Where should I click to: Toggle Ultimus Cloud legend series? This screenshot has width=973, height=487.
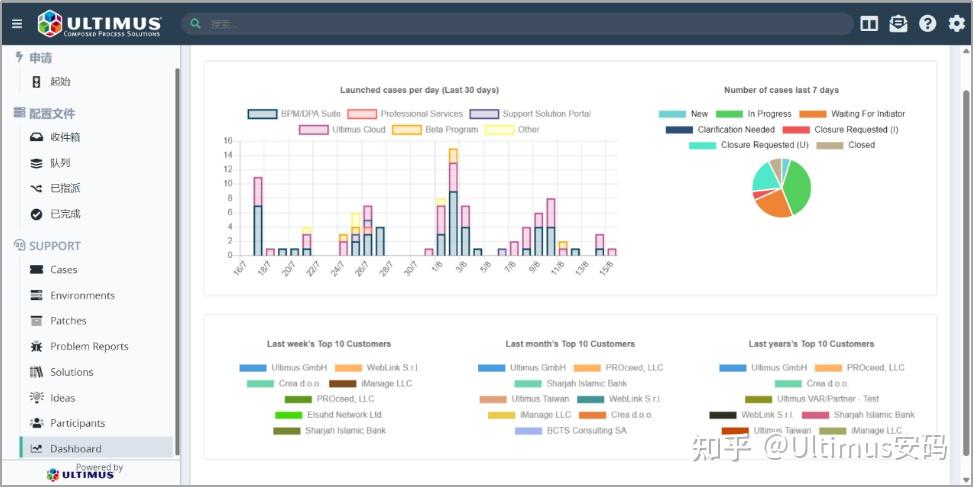(342, 130)
